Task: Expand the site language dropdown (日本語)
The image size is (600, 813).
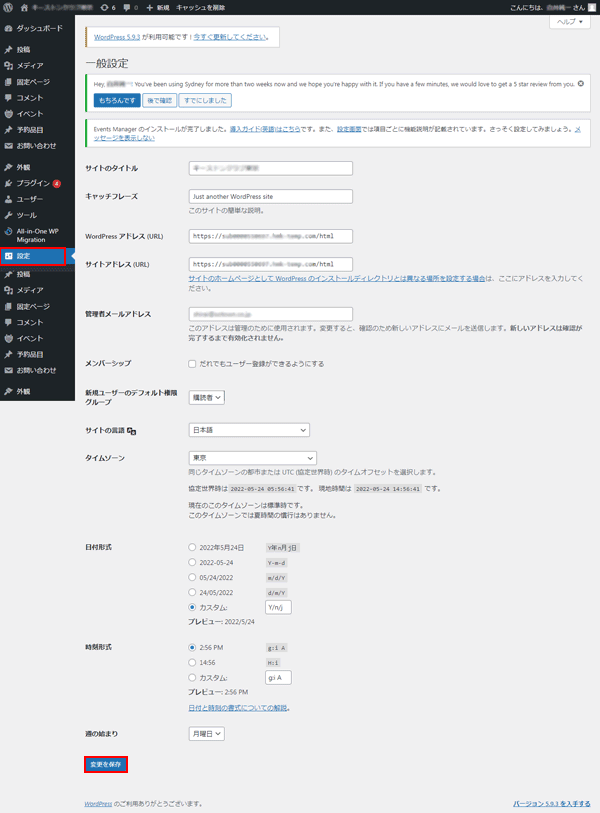Action: pyautogui.click(x=249, y=430)
